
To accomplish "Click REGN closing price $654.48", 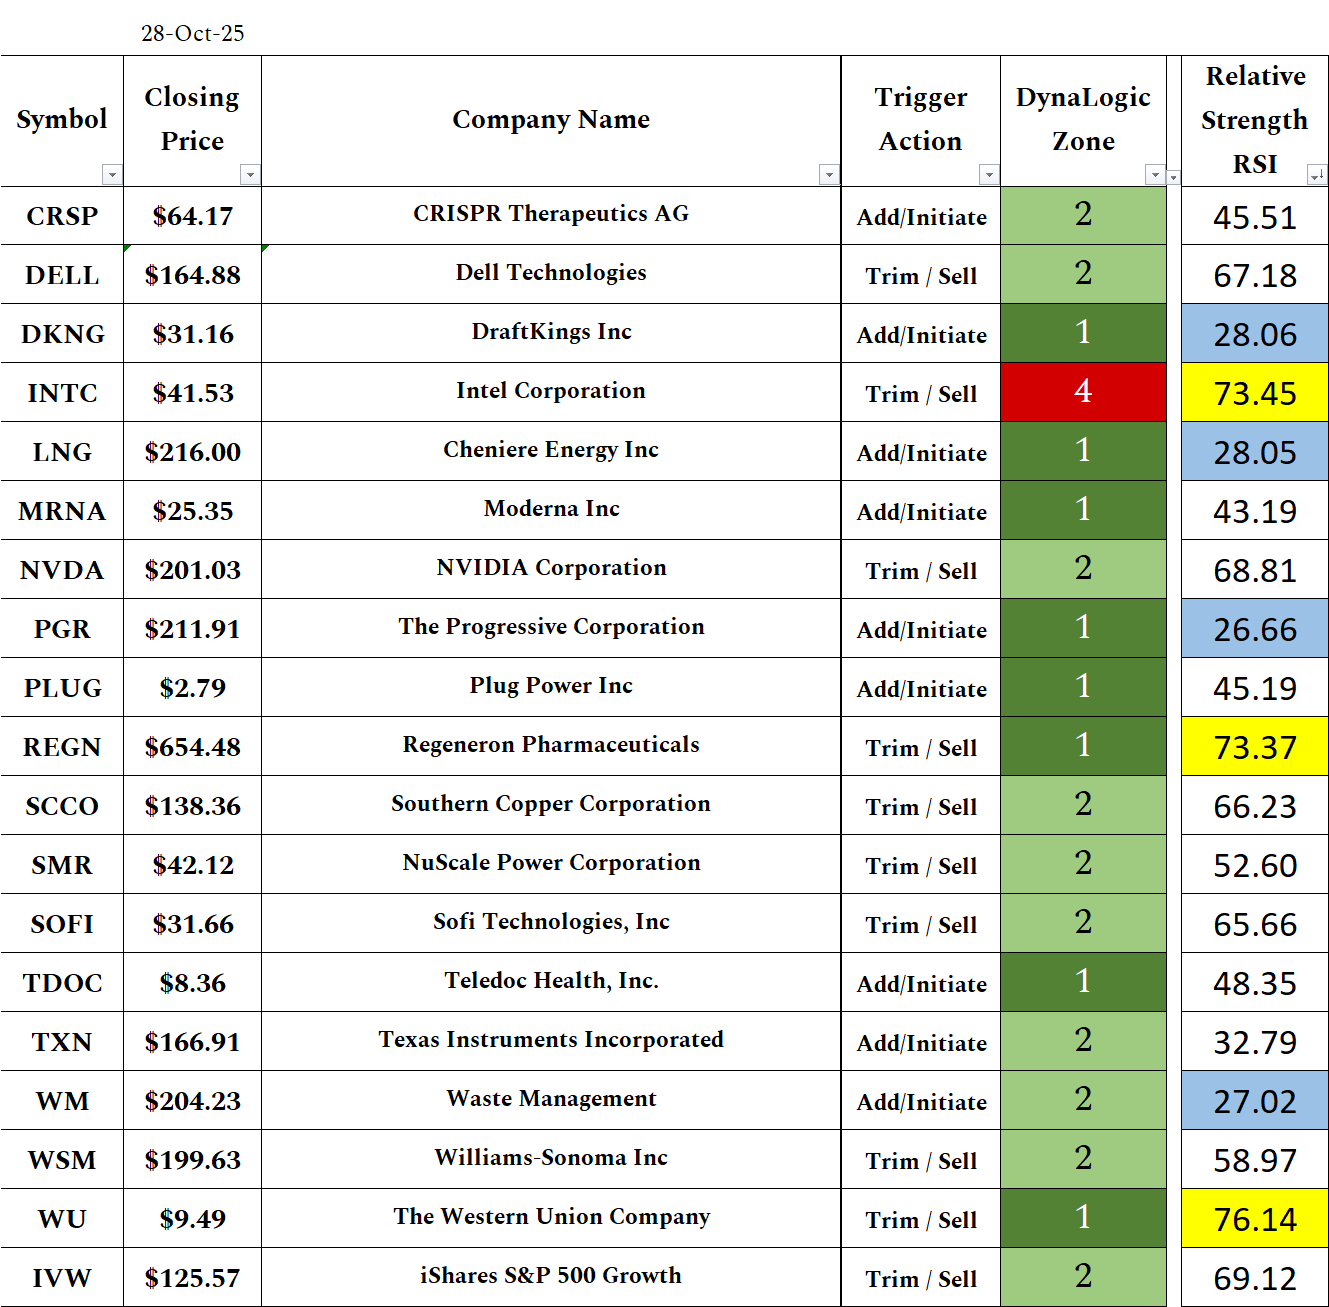I will 193,746.
